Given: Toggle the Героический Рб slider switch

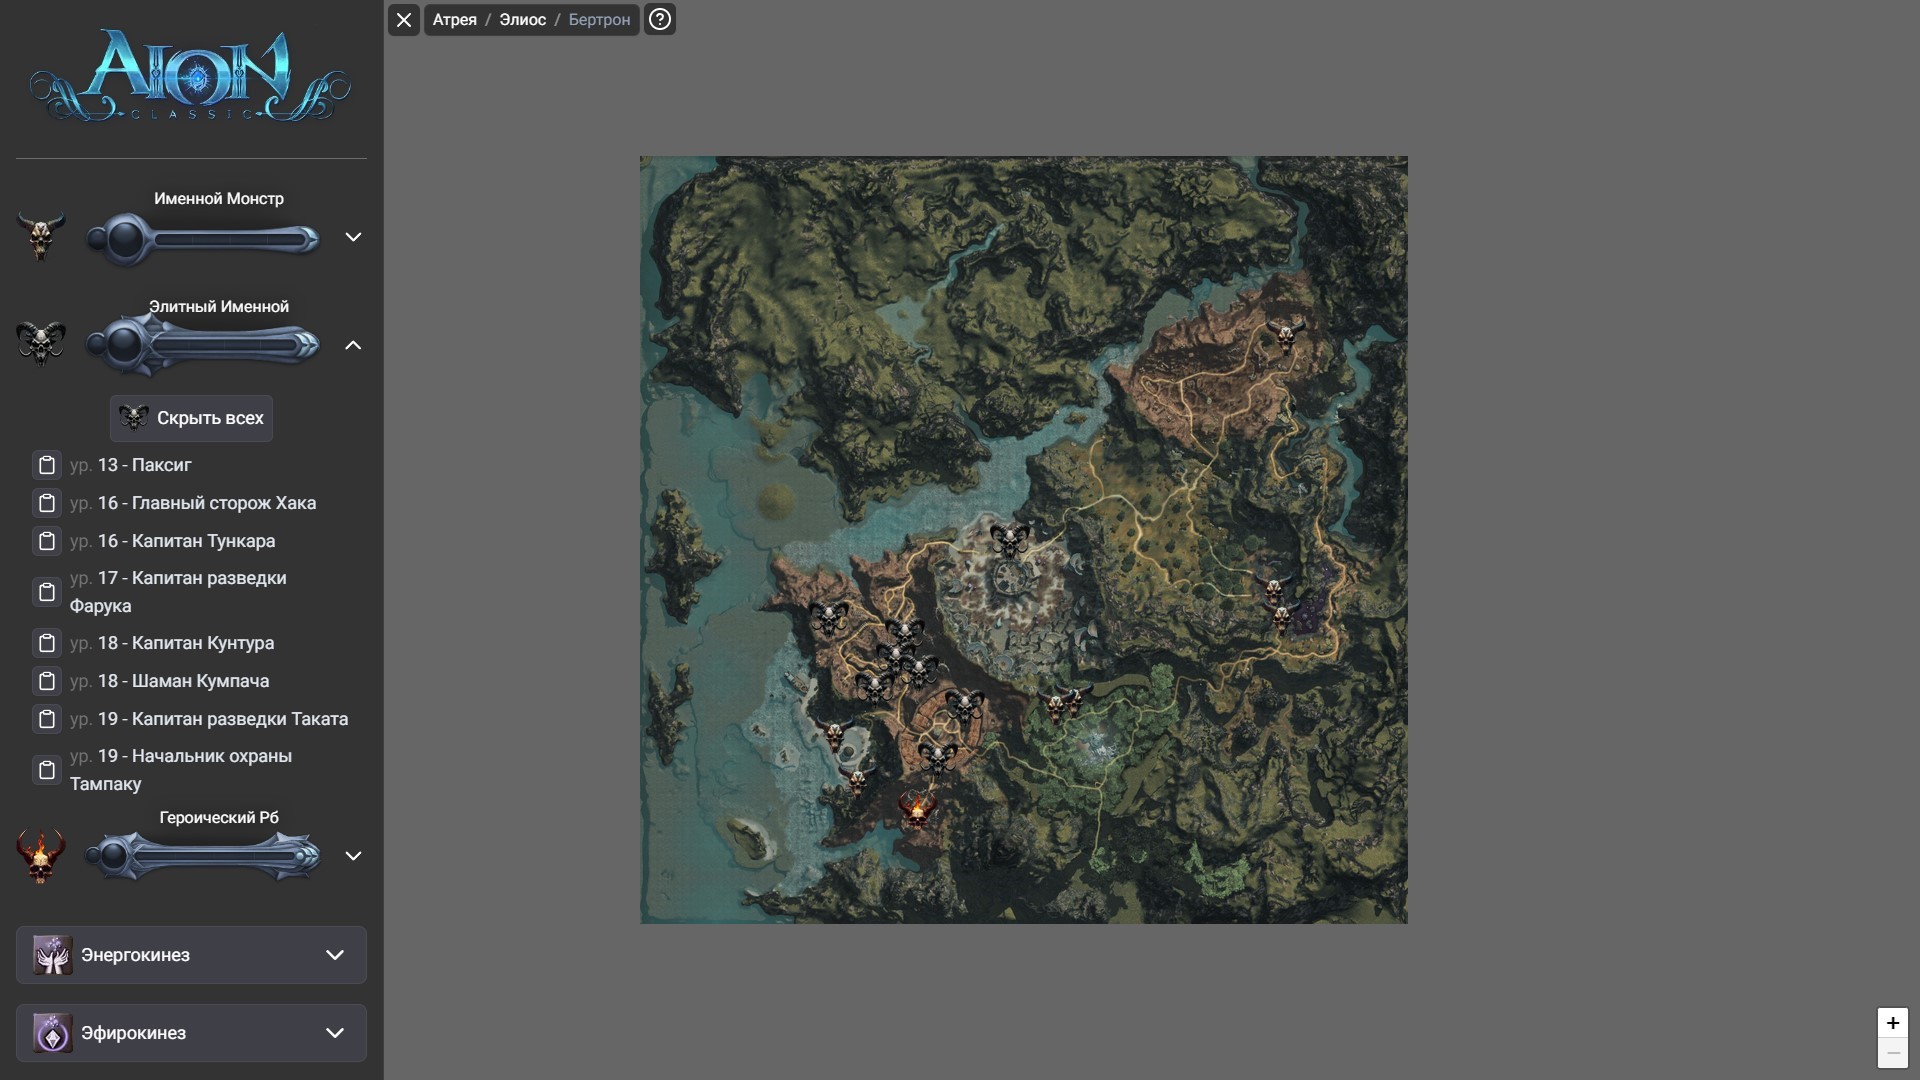Looking at the screenshot, I should click(203, 856).
